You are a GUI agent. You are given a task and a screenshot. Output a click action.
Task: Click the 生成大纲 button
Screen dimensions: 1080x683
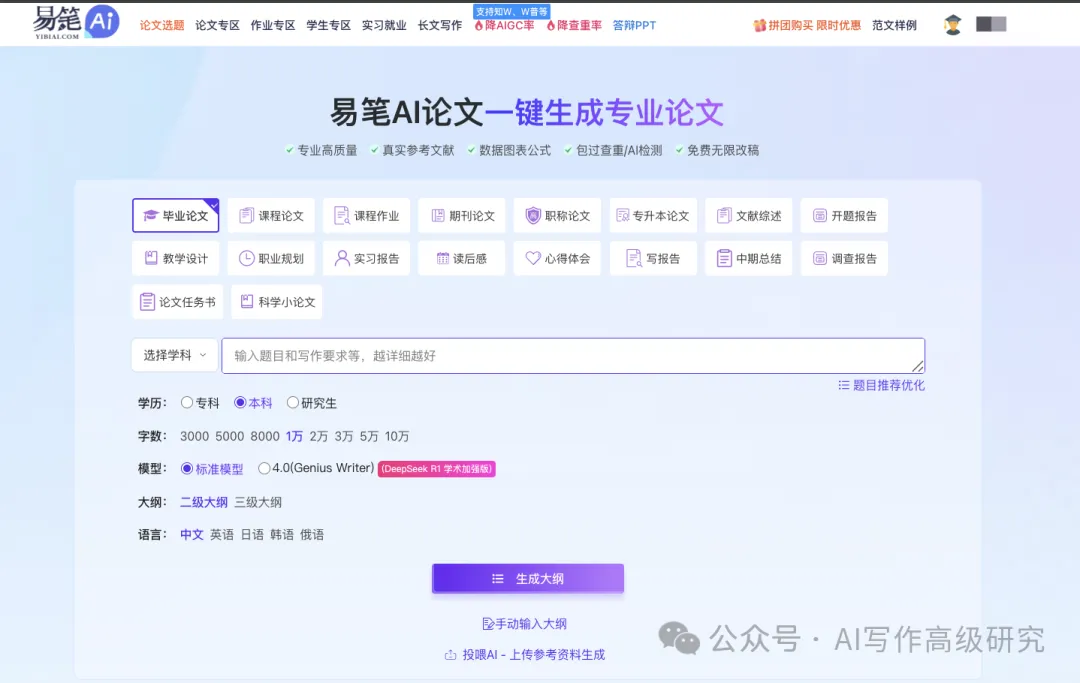click(x=528, y=578)
